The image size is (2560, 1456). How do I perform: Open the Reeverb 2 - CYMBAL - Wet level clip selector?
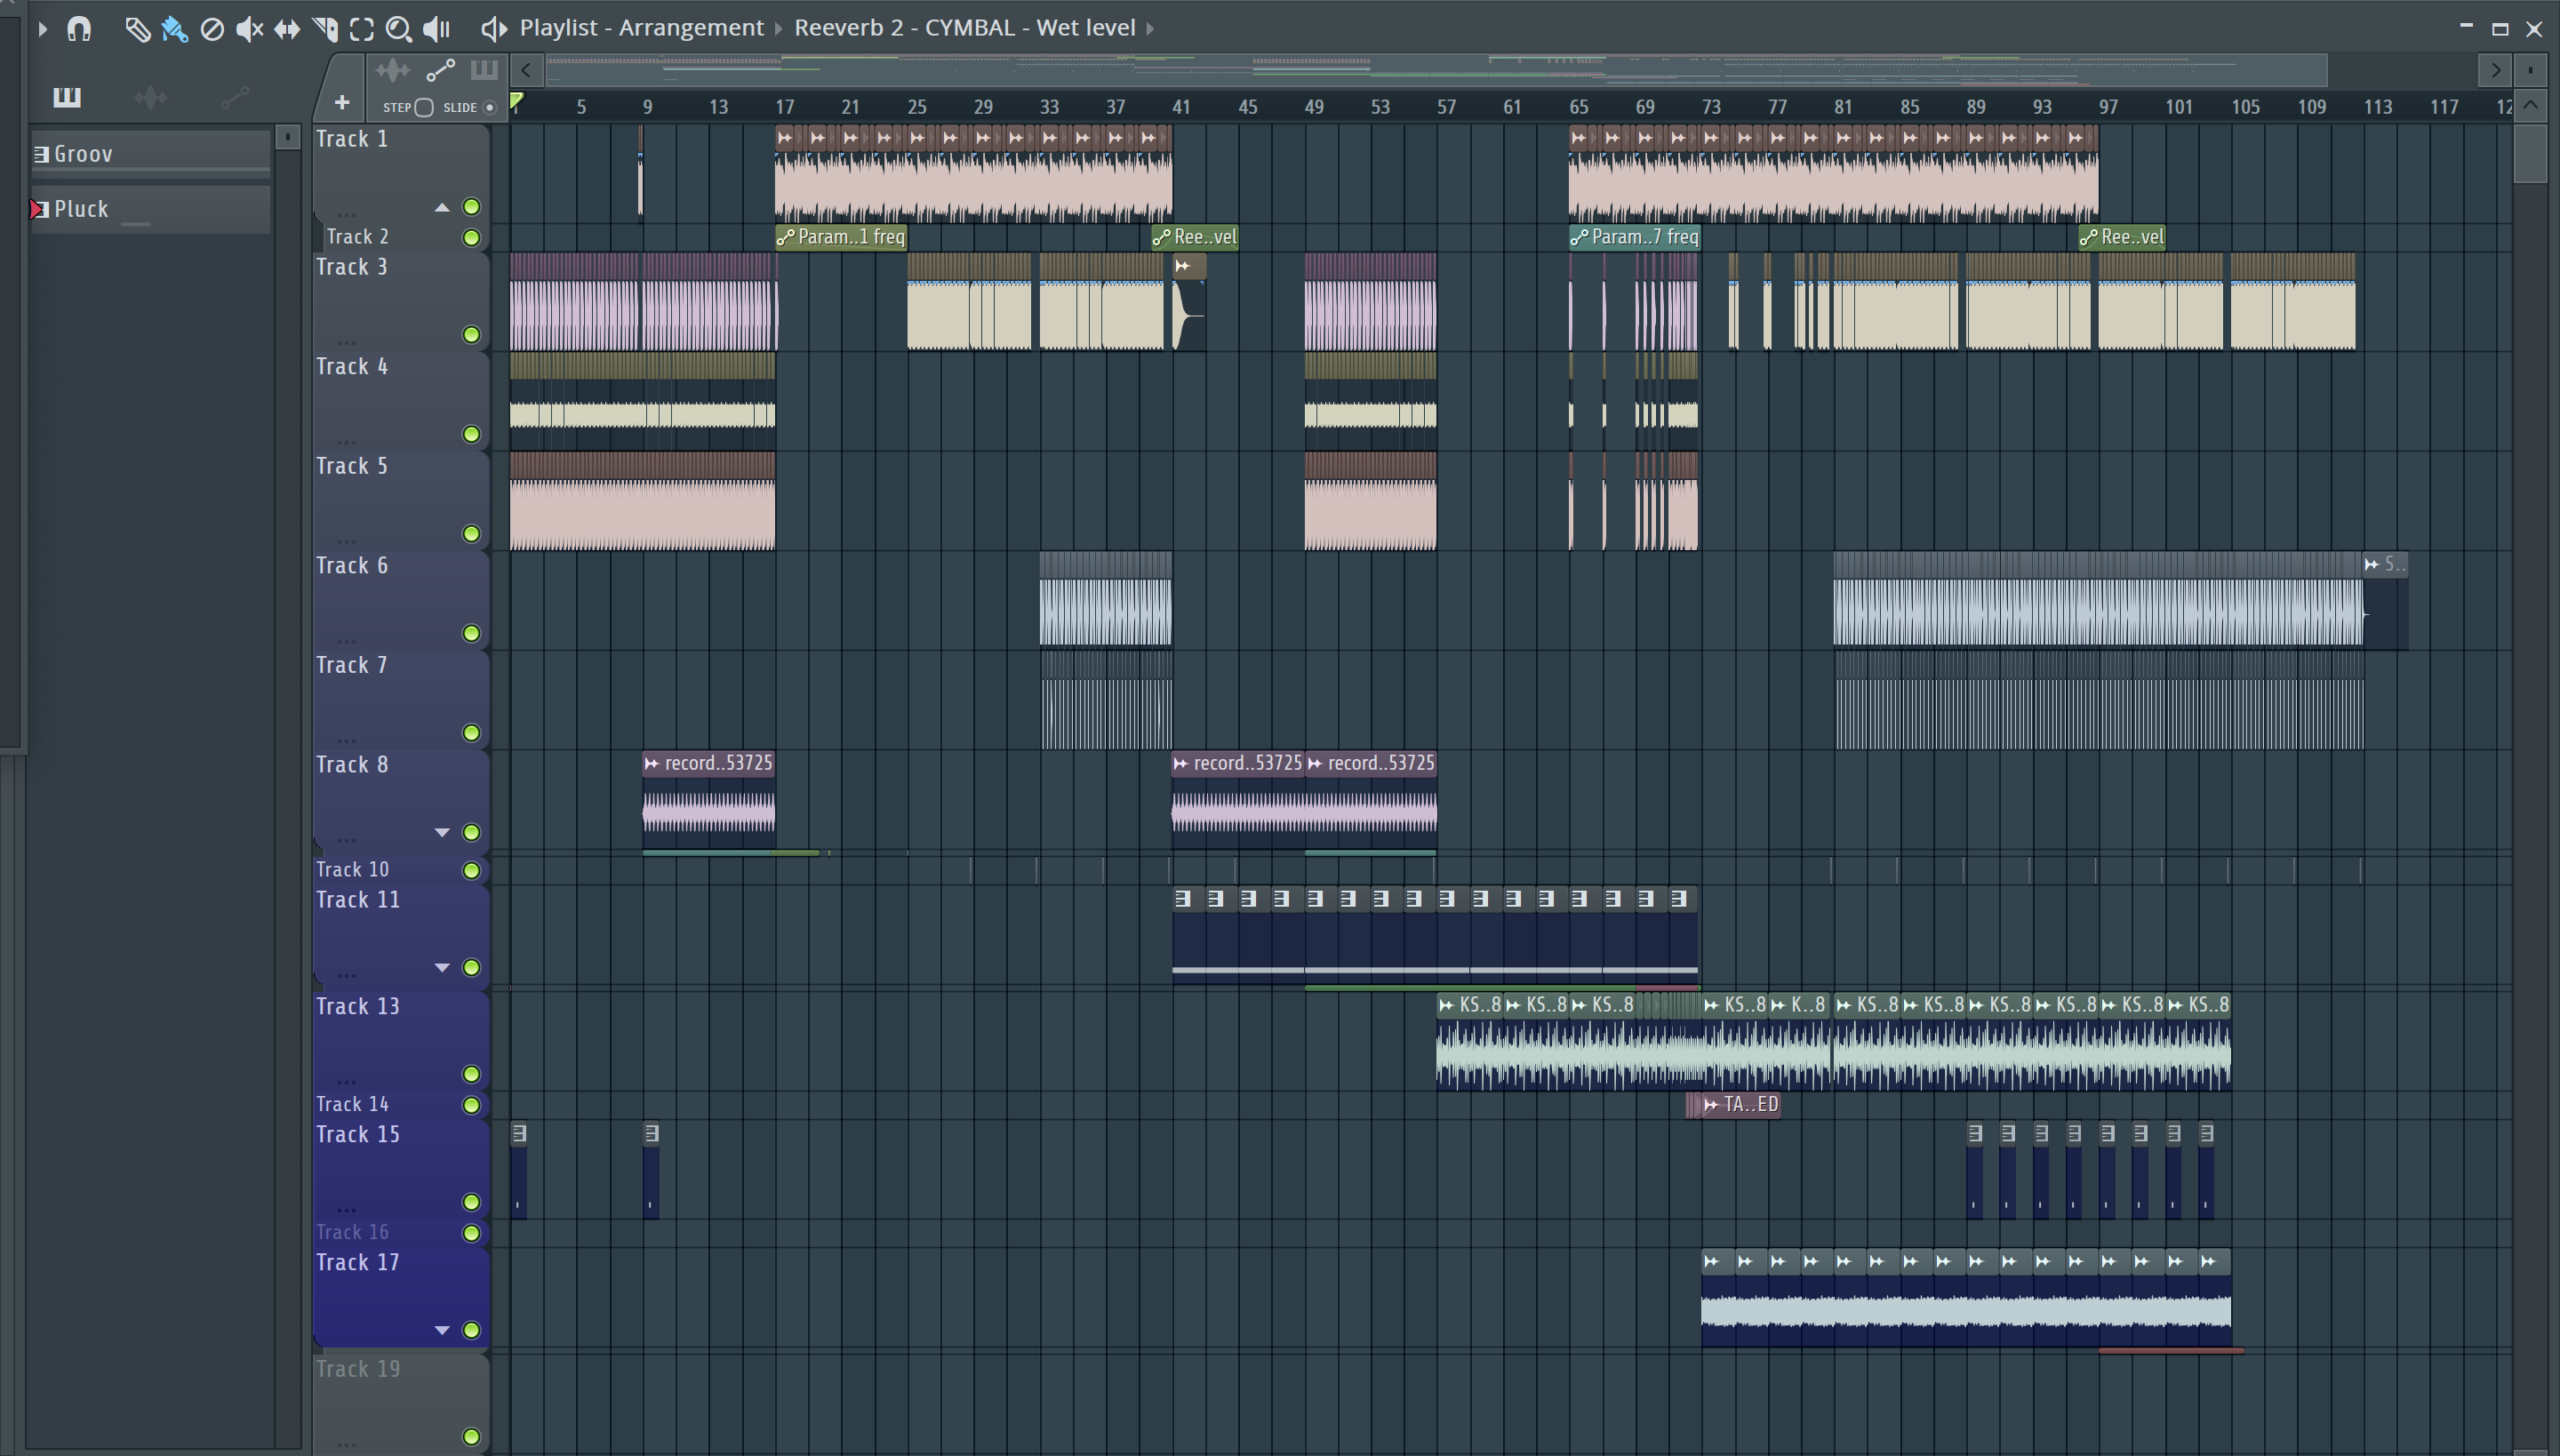click(964, 28)
